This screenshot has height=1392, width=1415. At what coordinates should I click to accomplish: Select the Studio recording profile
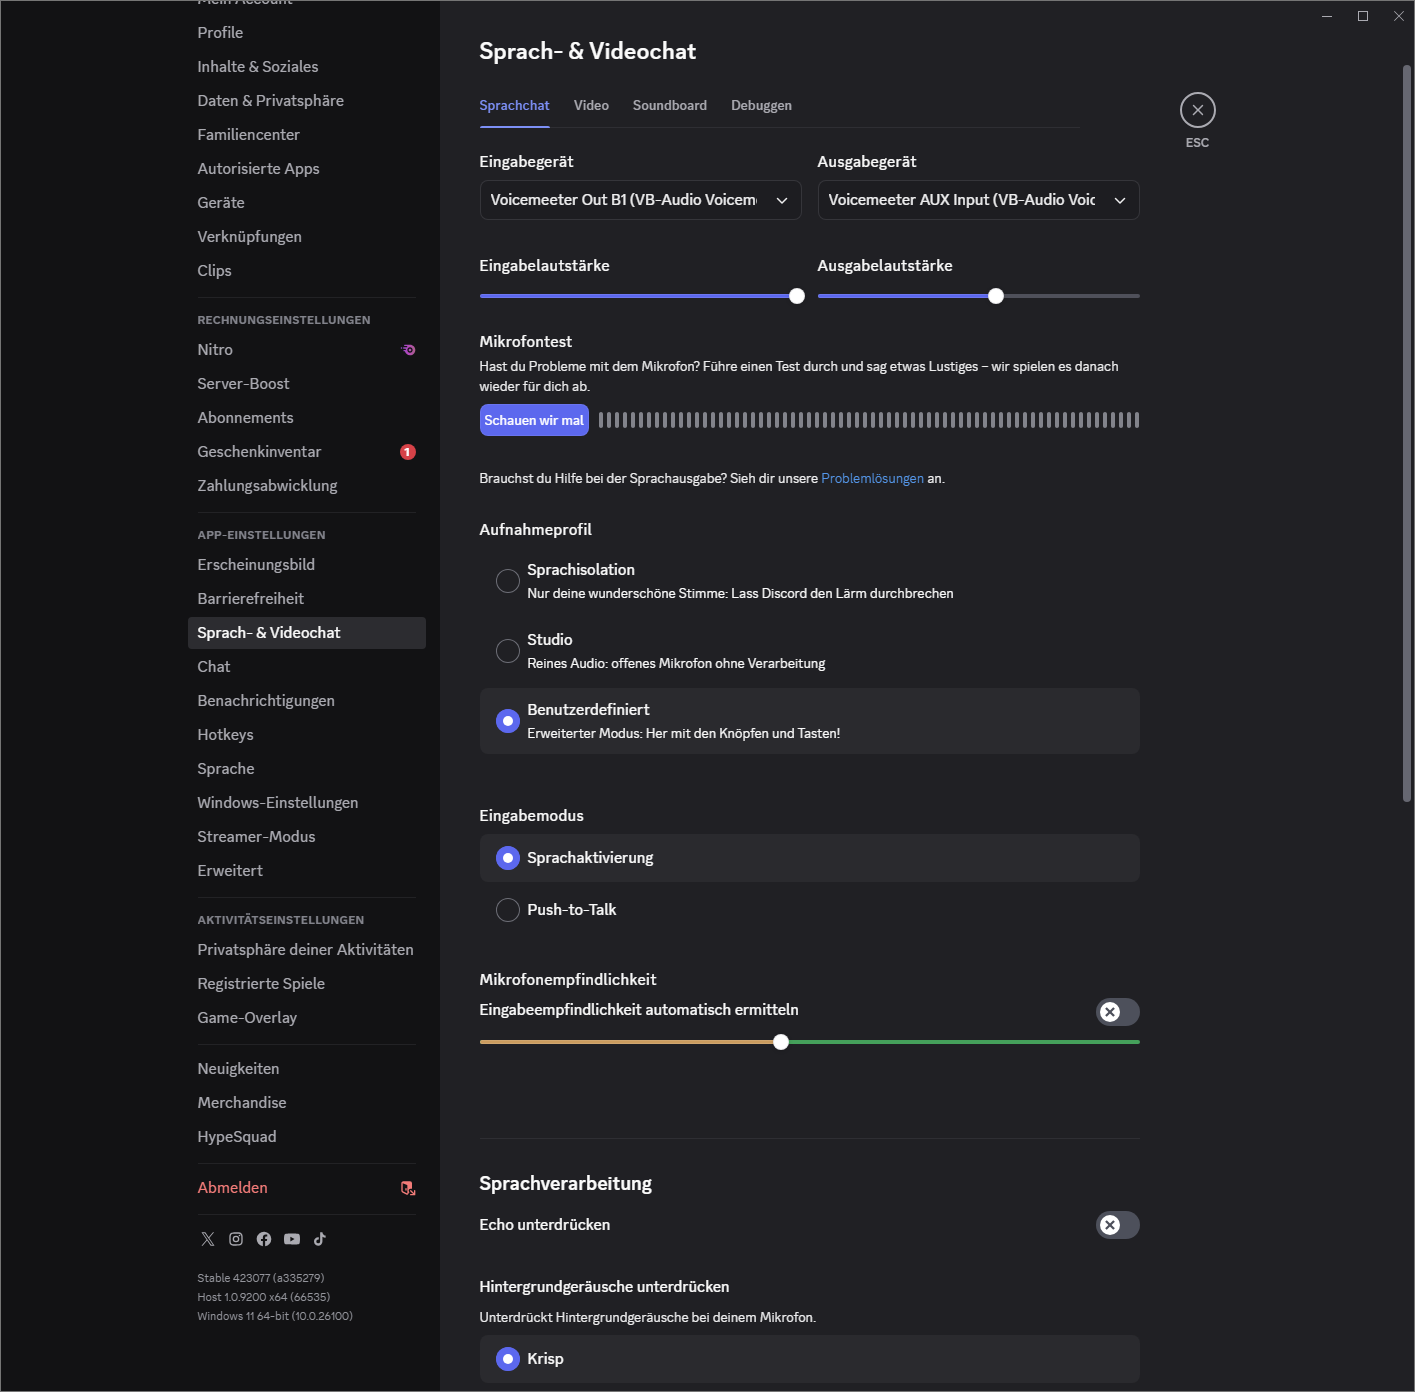809,651
